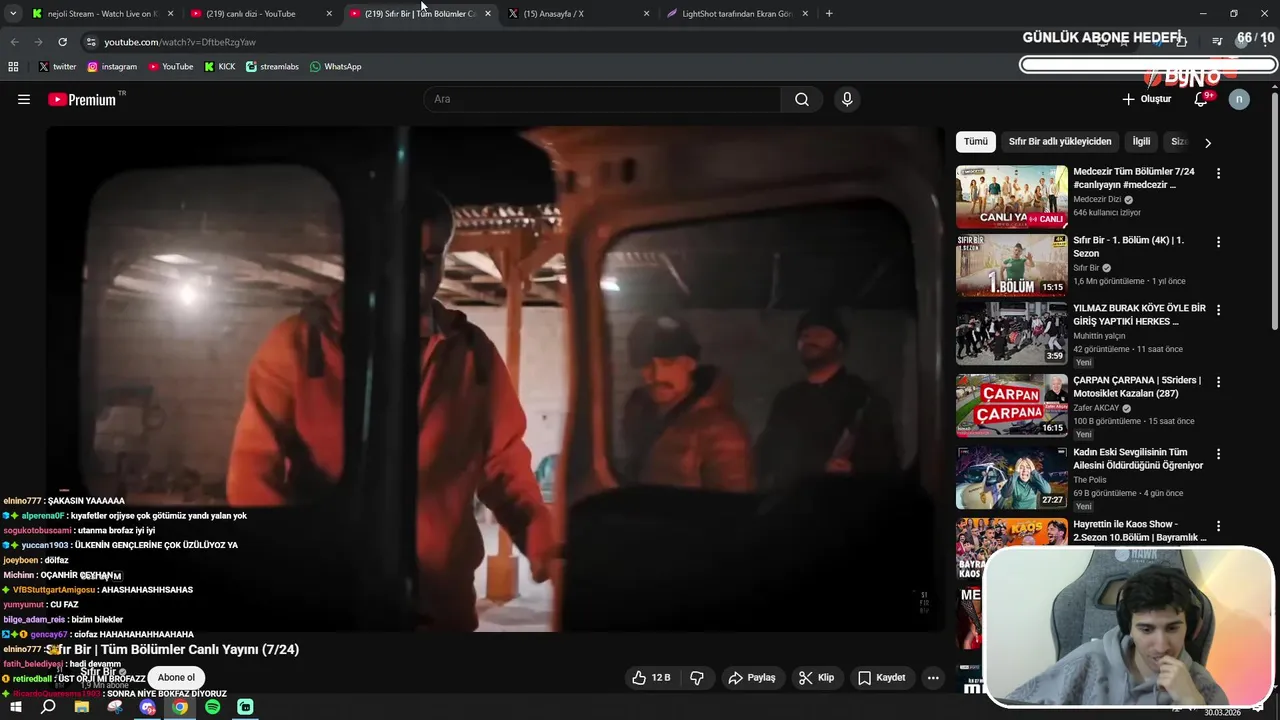The height and width of the screenshot is (720, 1280).
Task: Click the page vertical scrollbar
Action: click(1274, 210)
